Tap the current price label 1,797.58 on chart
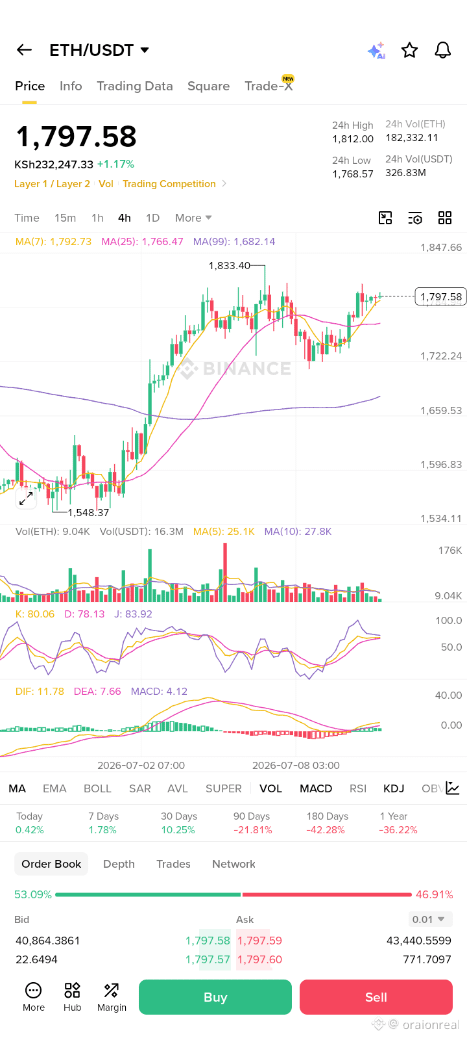The height and width of the screenshot is (1040, 467). pyautogui.click(x=440, y=296)
